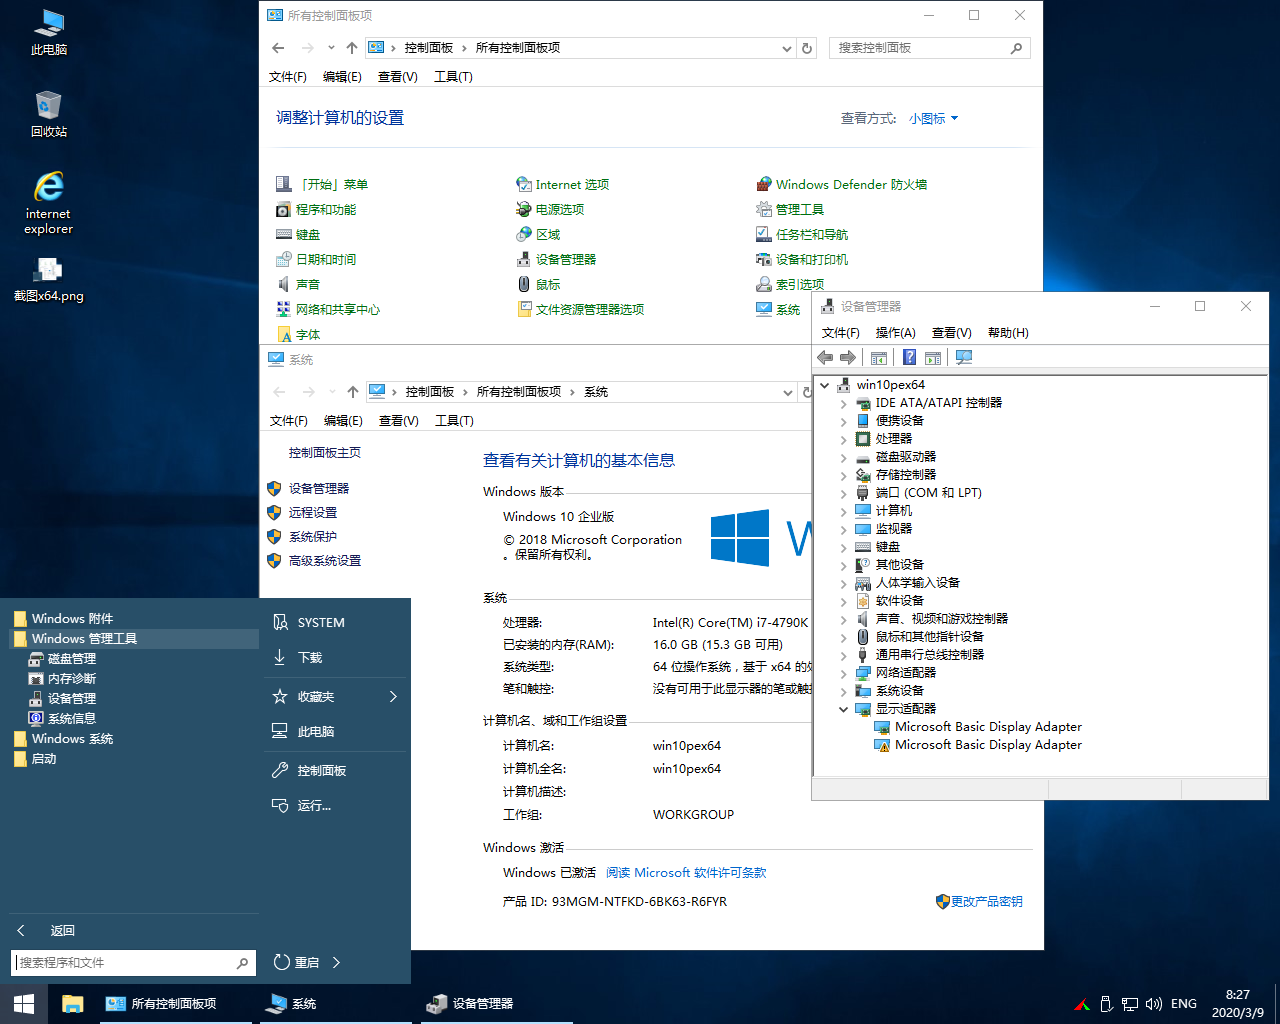Open 高级系统设置 link
The height and width of the screenshot is (1024, 1280).
point(325,561)
